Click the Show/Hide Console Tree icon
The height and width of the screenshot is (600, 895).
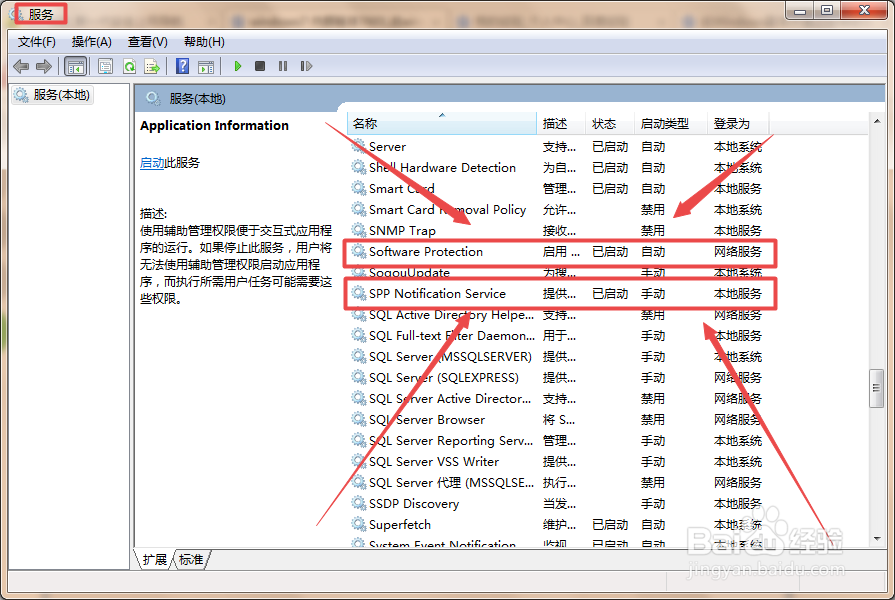click(76, 66)
